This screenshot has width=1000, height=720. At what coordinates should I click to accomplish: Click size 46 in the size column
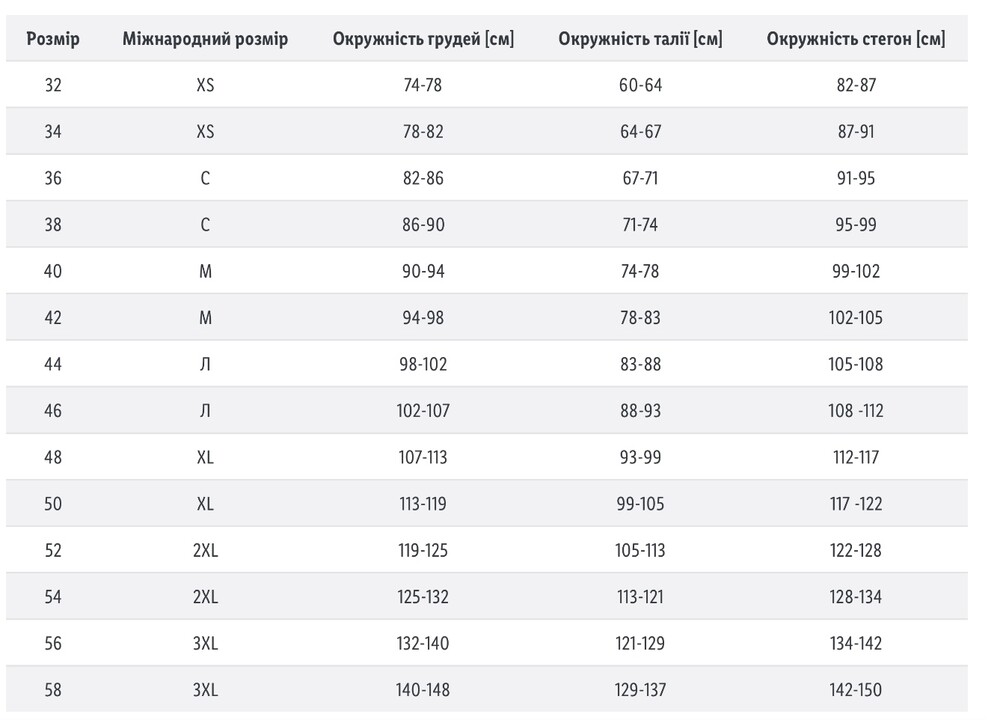tap(53, 411)
